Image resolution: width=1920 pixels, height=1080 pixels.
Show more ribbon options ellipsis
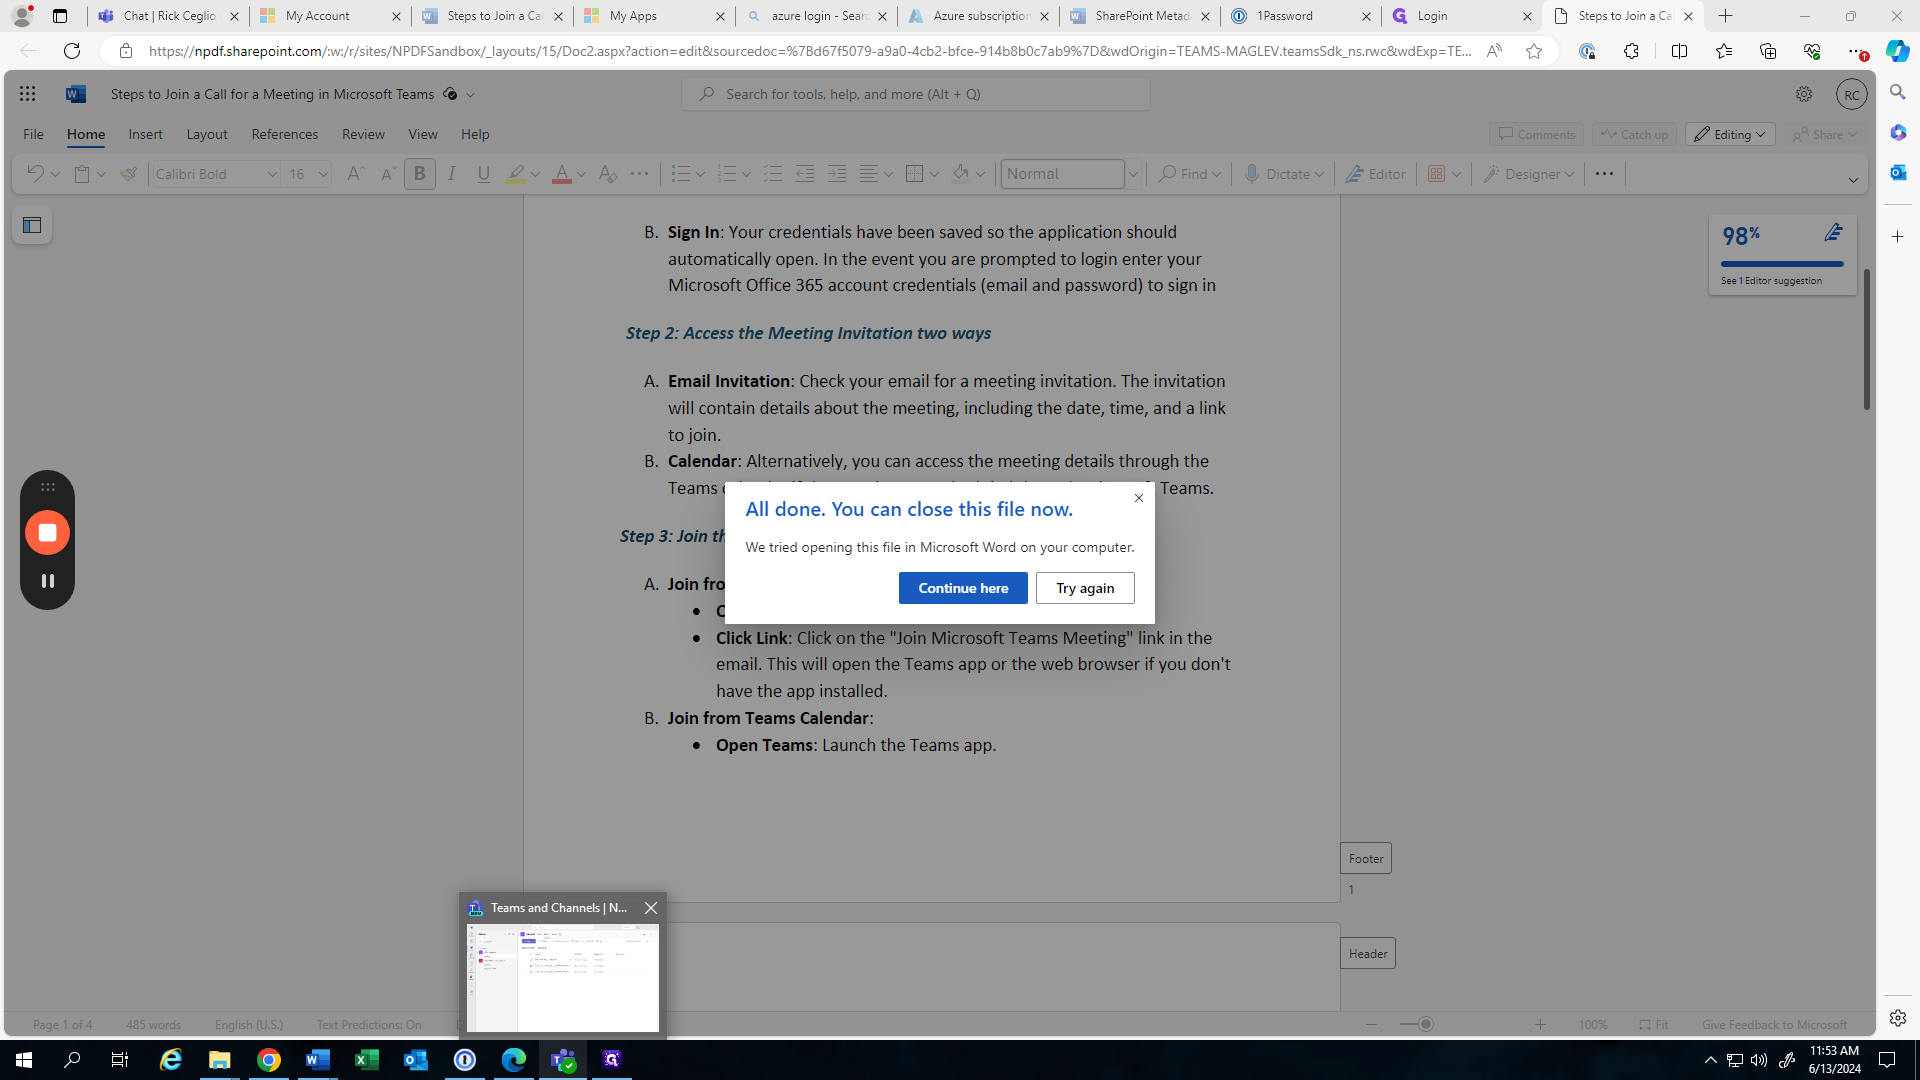click(x=1604, y=174)
